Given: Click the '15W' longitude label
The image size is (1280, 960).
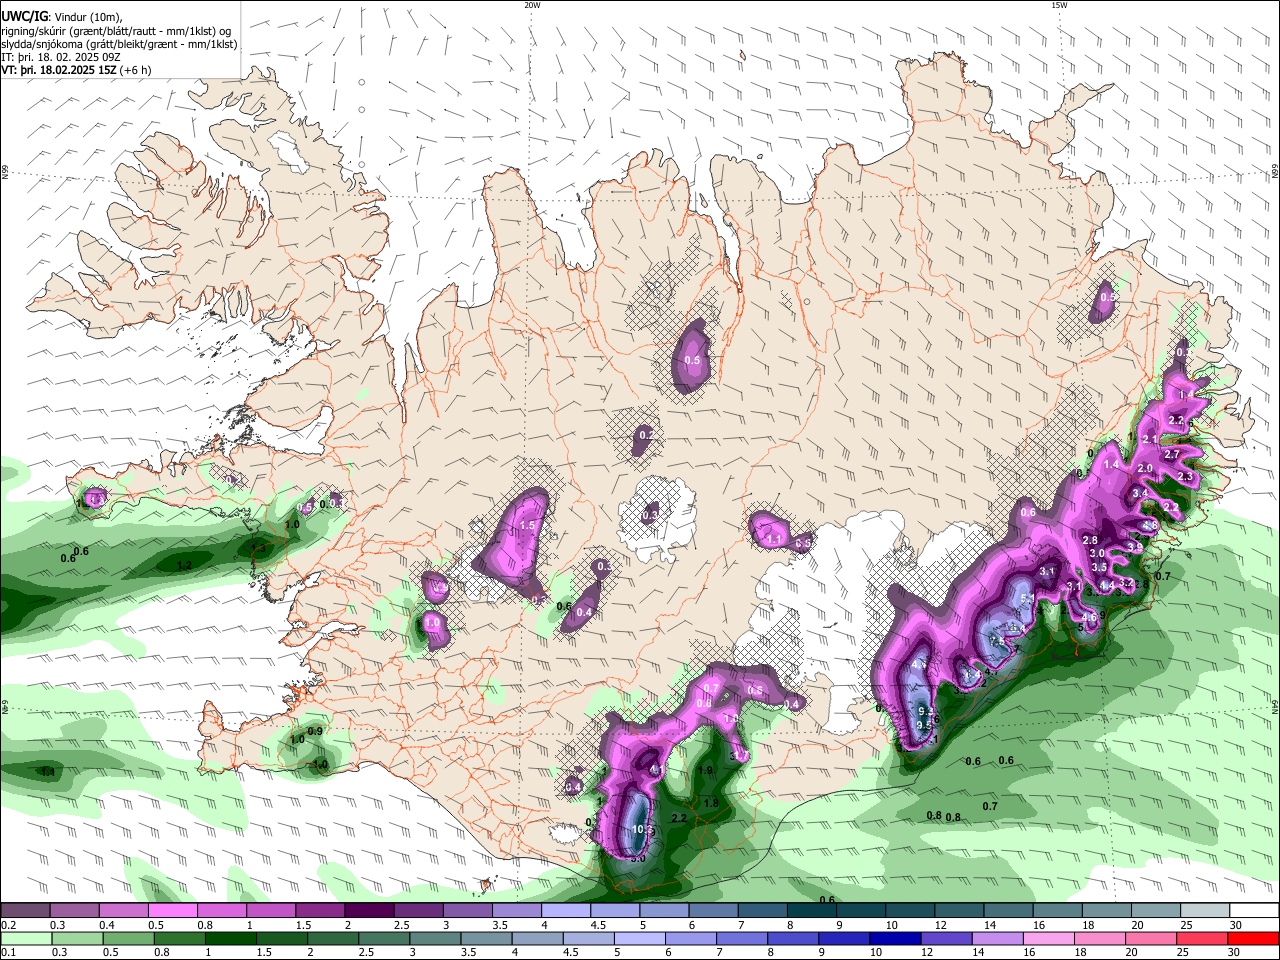Looking at the screenshot, I should coord(1059,5).
